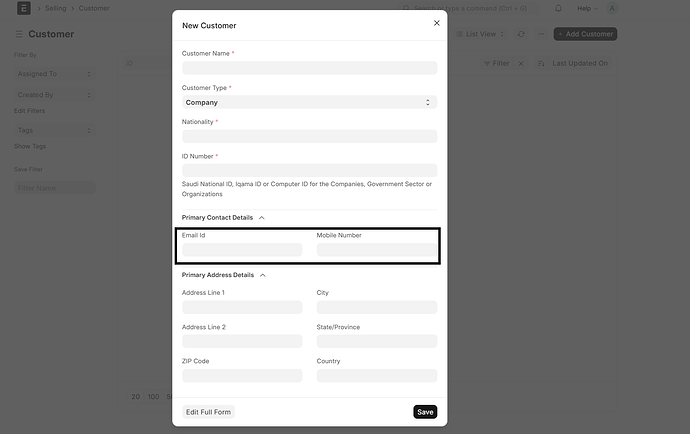The width and height of the screenshot is (690, 434).
Task: Collapse the Primary Contact Details section
Action: point(262,217)
